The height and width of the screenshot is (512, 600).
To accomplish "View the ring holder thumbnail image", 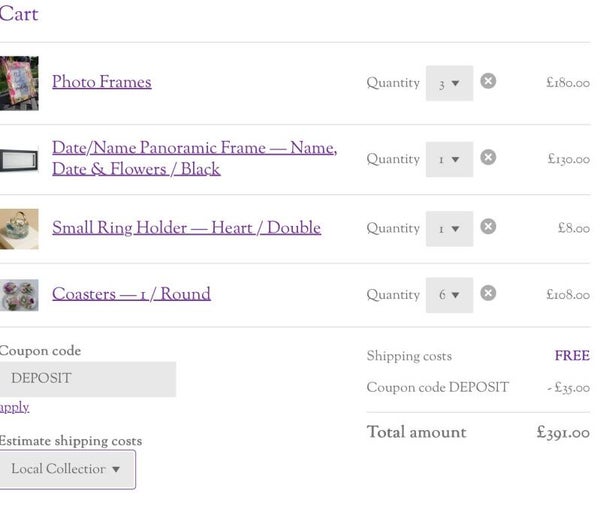I will tap(19, 229).
